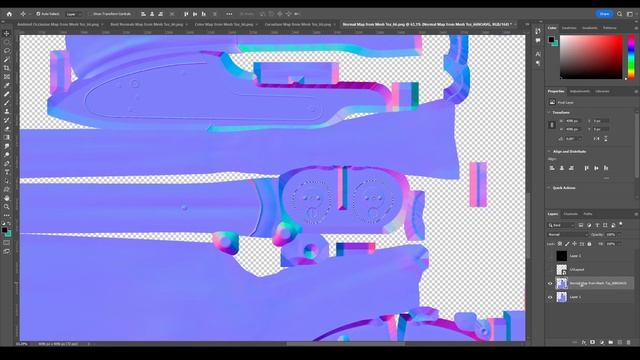Open the Fill slider arrow
The width and height of the screenshot is (640, 360).
click(x=620, y=244)
